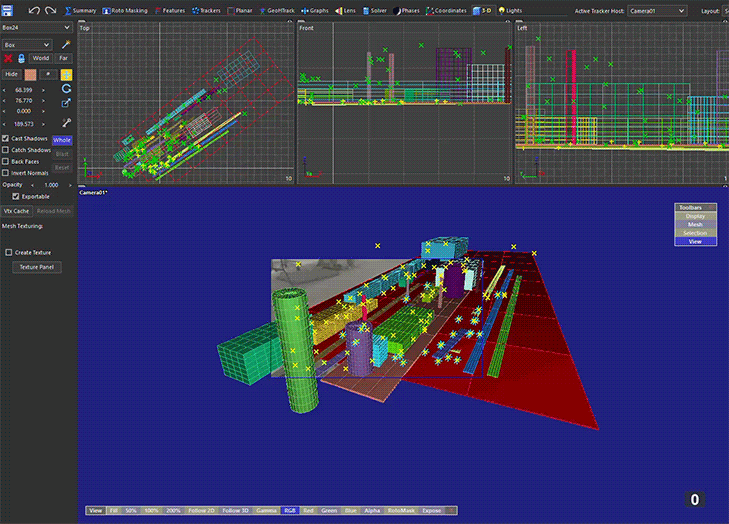
Task: Open the GeoHTrack room
Action: [x=277, y=10]
